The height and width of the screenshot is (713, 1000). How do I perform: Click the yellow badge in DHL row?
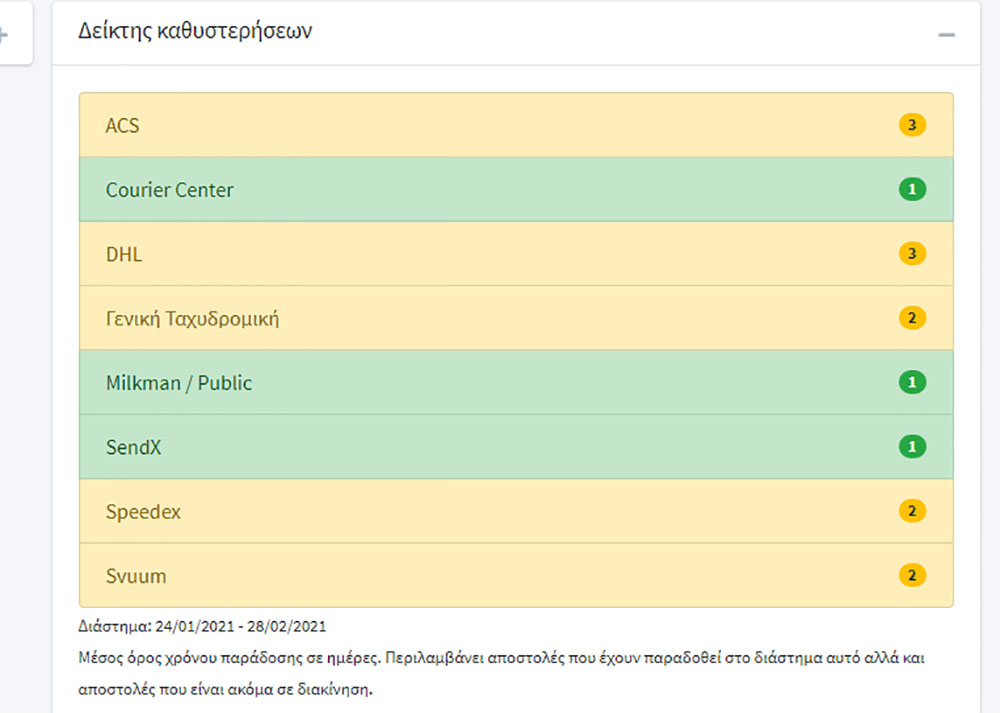[x=912, y=254]
